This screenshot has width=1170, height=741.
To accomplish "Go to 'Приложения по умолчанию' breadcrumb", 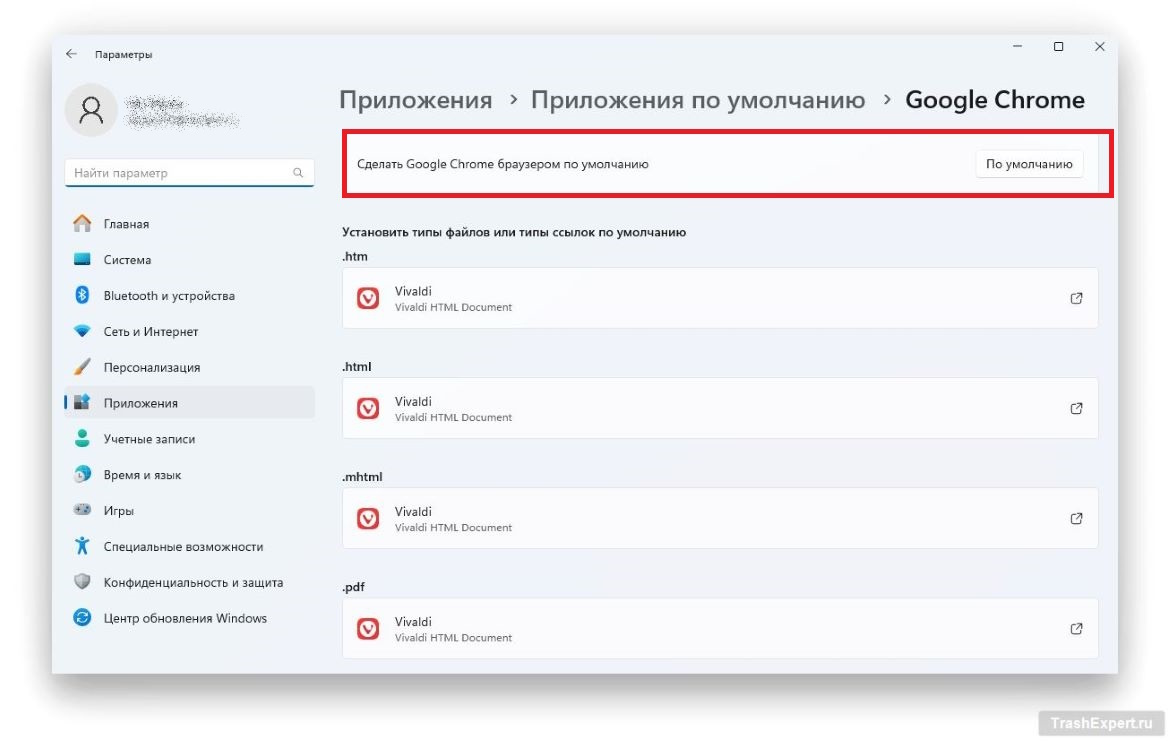I will coord(697,100).
